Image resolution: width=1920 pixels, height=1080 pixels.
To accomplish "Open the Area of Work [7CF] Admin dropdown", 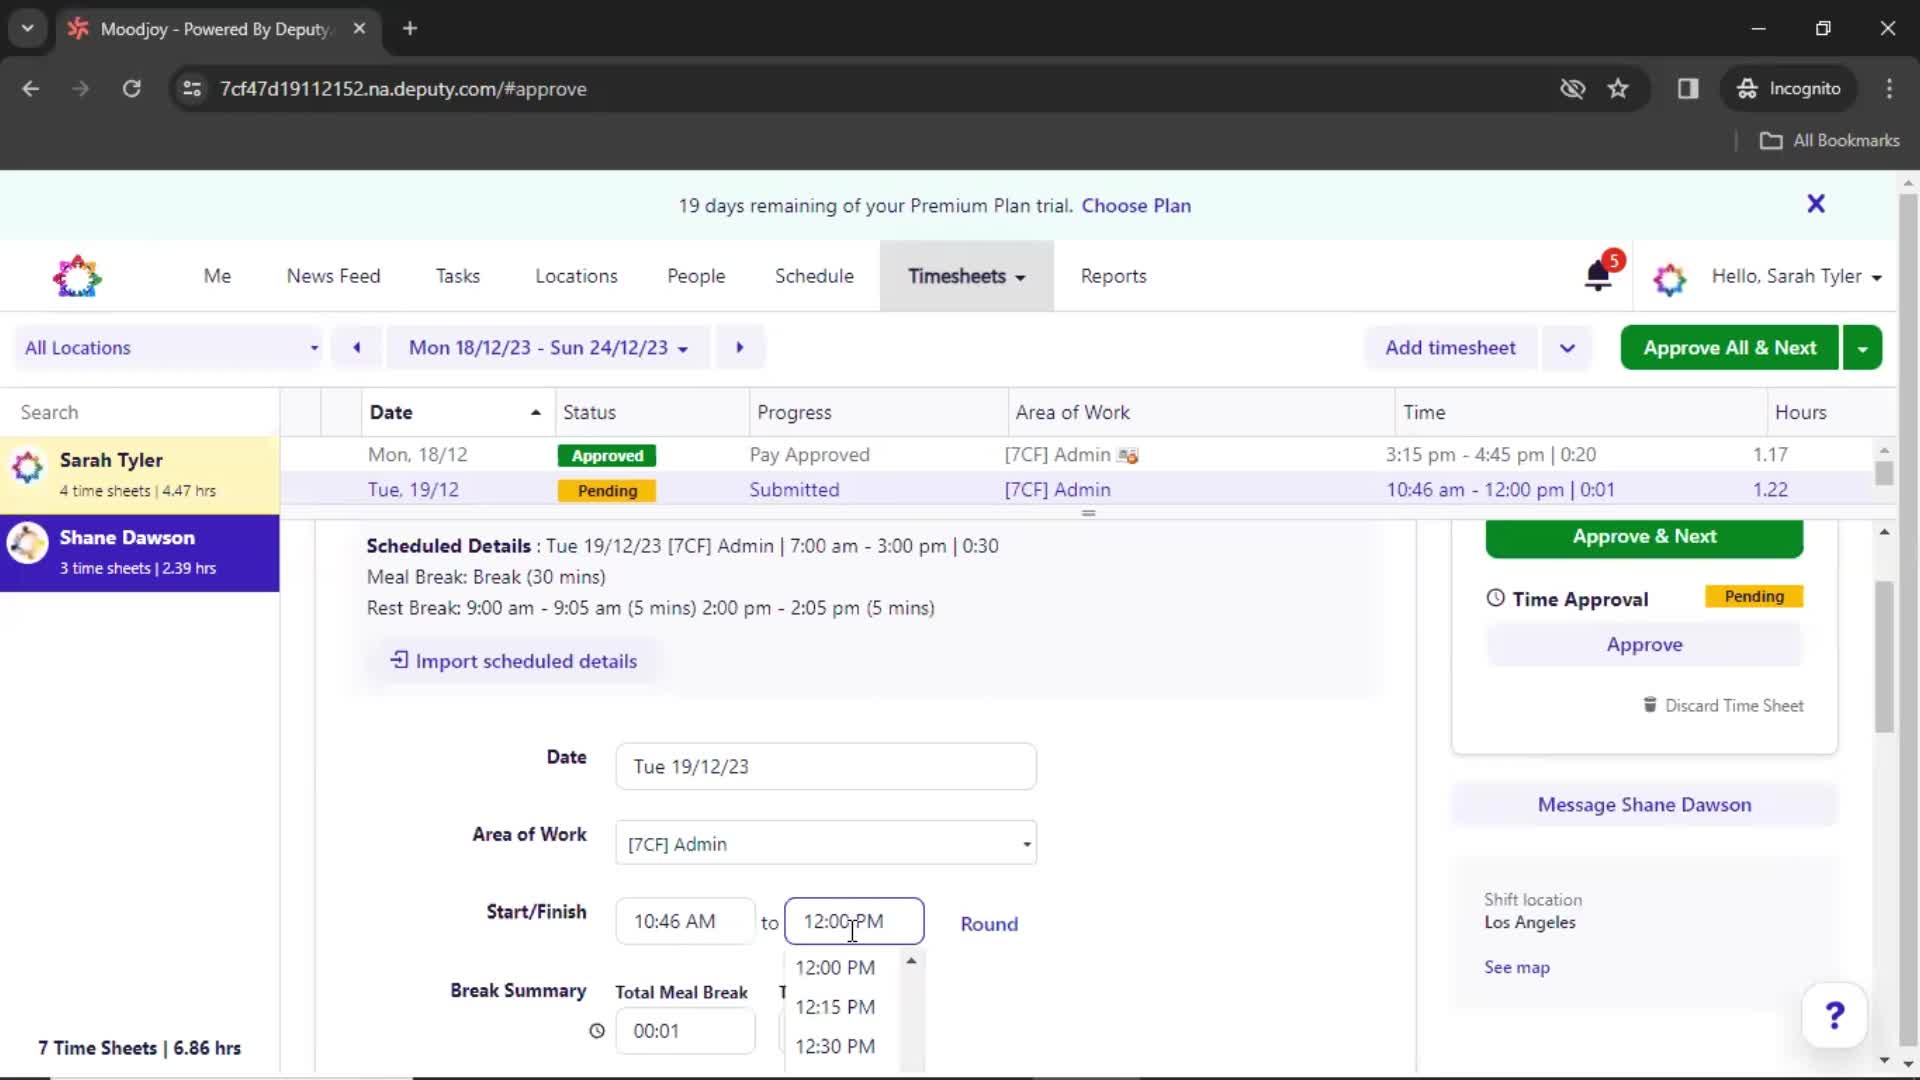I will [x=826, y=843].
